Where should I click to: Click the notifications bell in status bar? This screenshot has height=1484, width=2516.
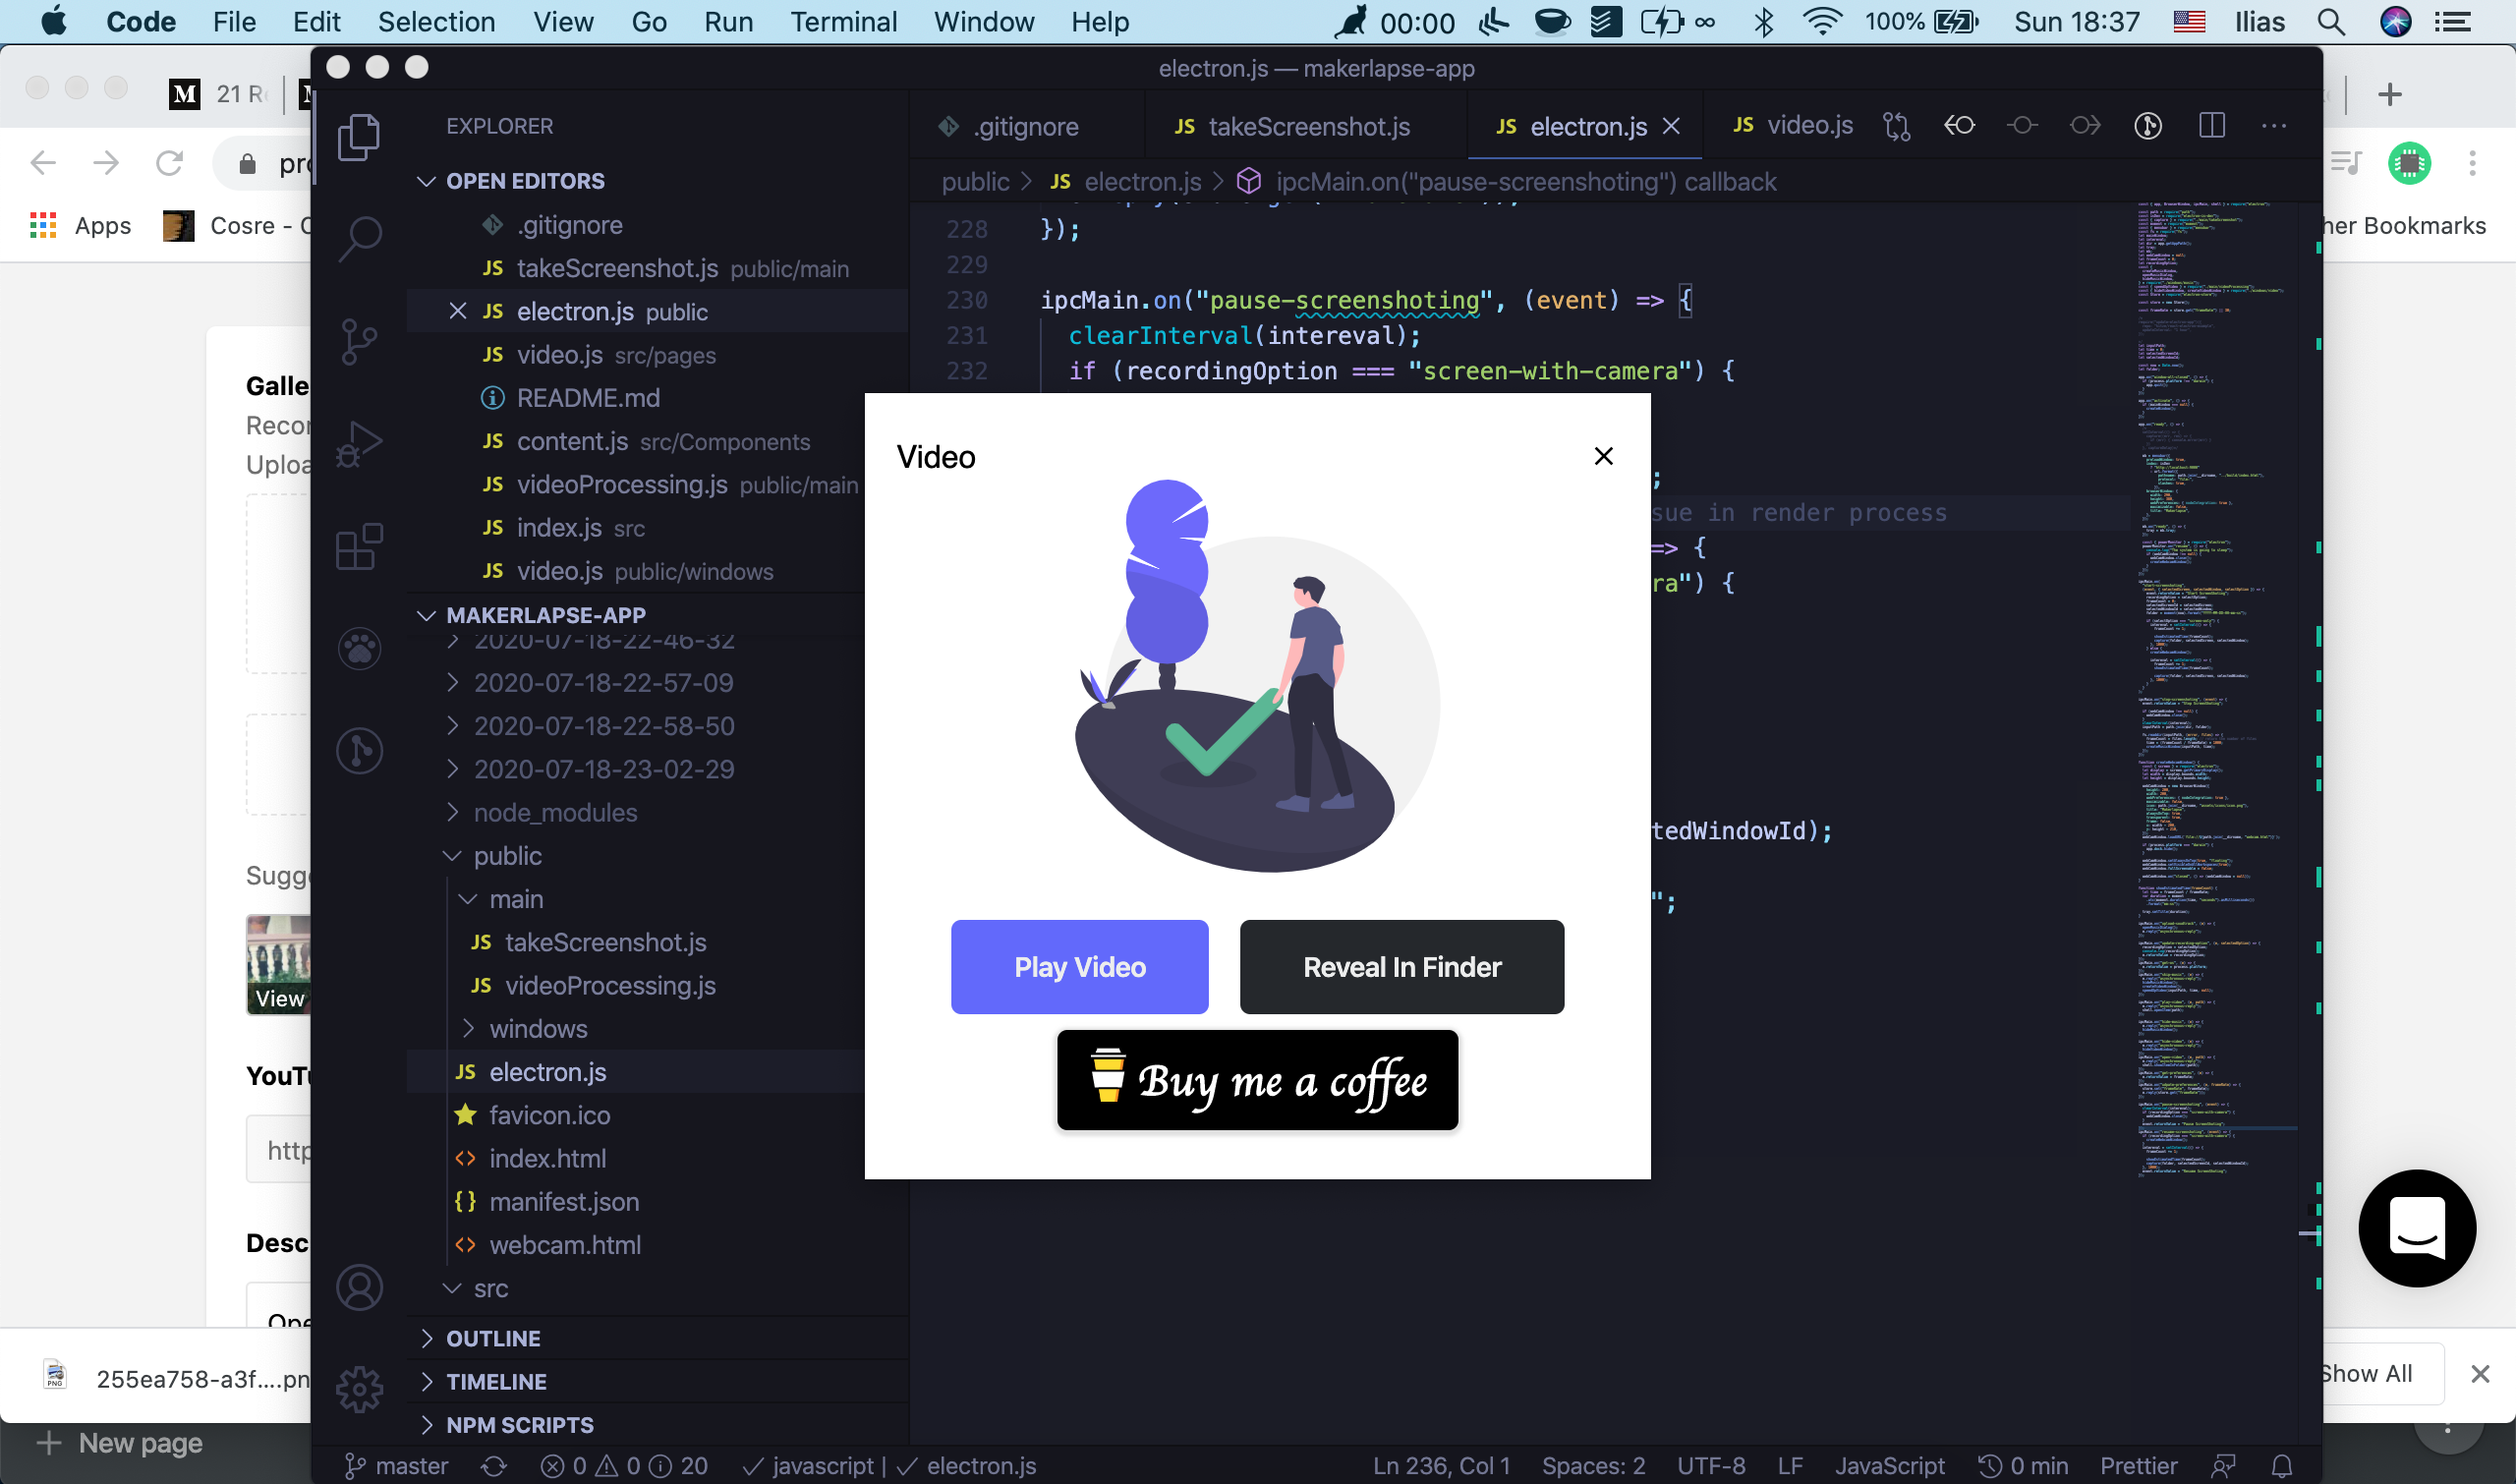click(2281, 1466)
